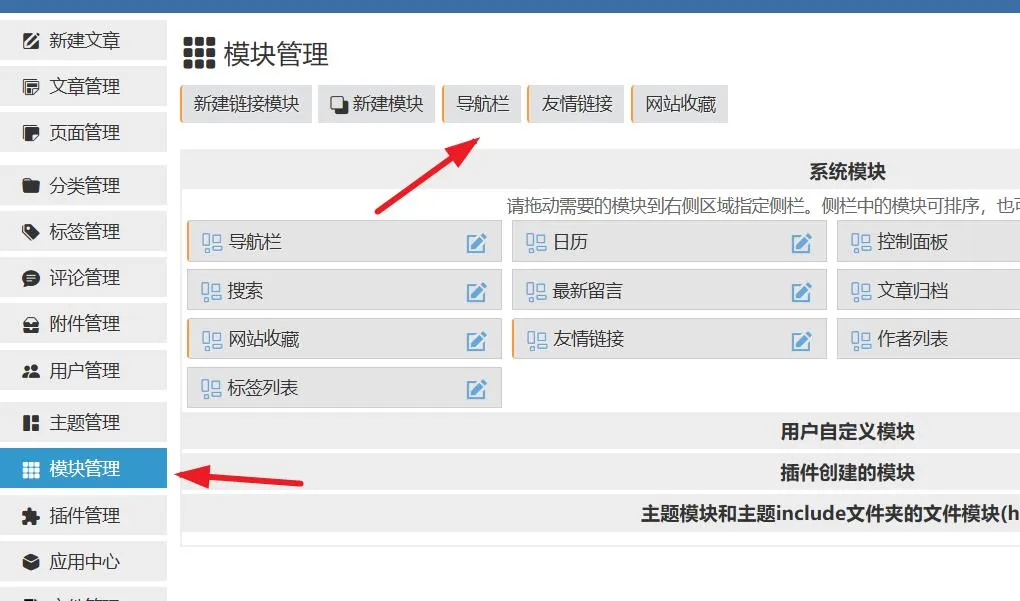Screen dimensions: 1020x601
Task: Select 网站收藏 button in top toolbar
Action: [x=680, y=104]
